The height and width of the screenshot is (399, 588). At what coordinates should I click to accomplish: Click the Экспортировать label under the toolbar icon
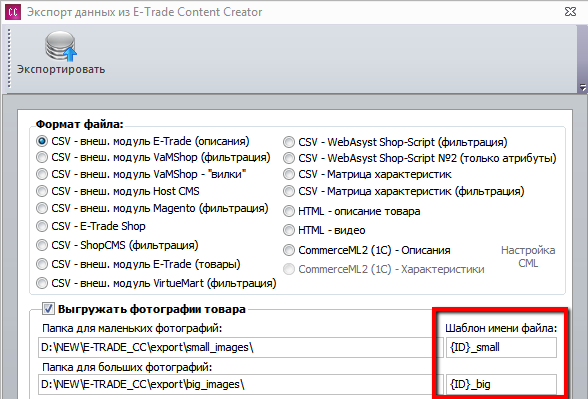(x=61, y=70)
